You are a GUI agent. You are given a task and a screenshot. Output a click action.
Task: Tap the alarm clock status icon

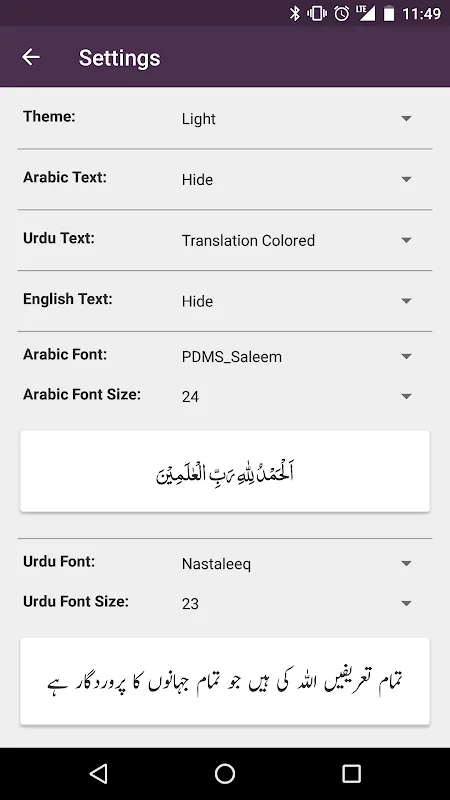(341, 13)
